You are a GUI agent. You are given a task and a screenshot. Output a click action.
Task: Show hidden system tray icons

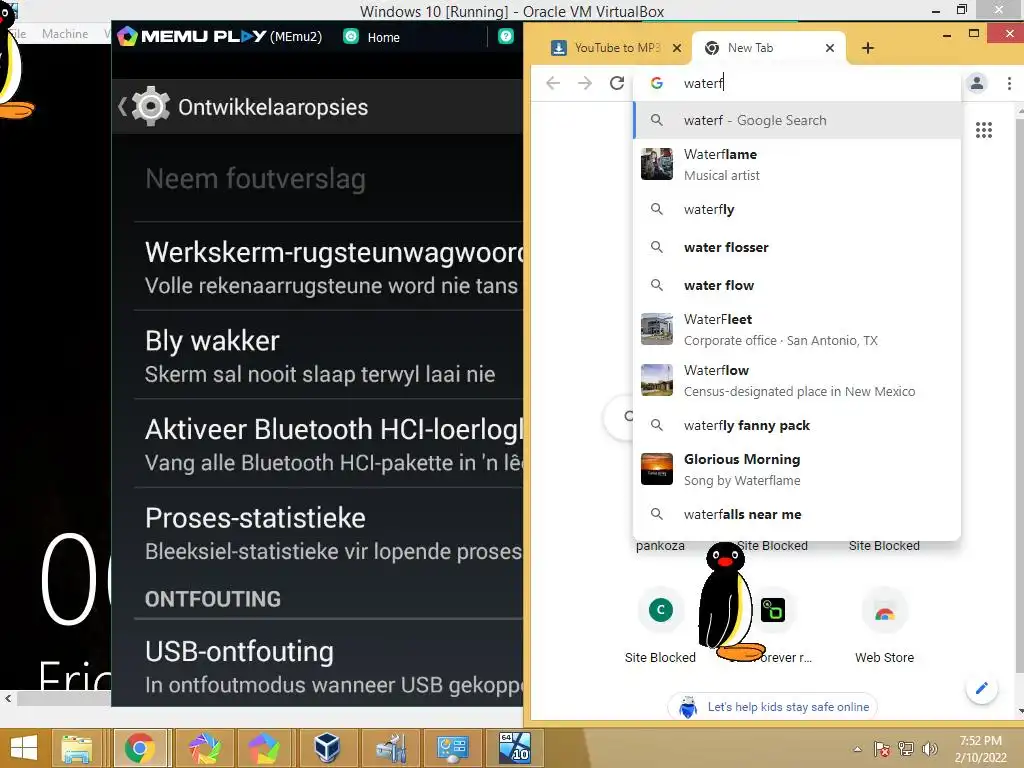click(x=857, y=749)
